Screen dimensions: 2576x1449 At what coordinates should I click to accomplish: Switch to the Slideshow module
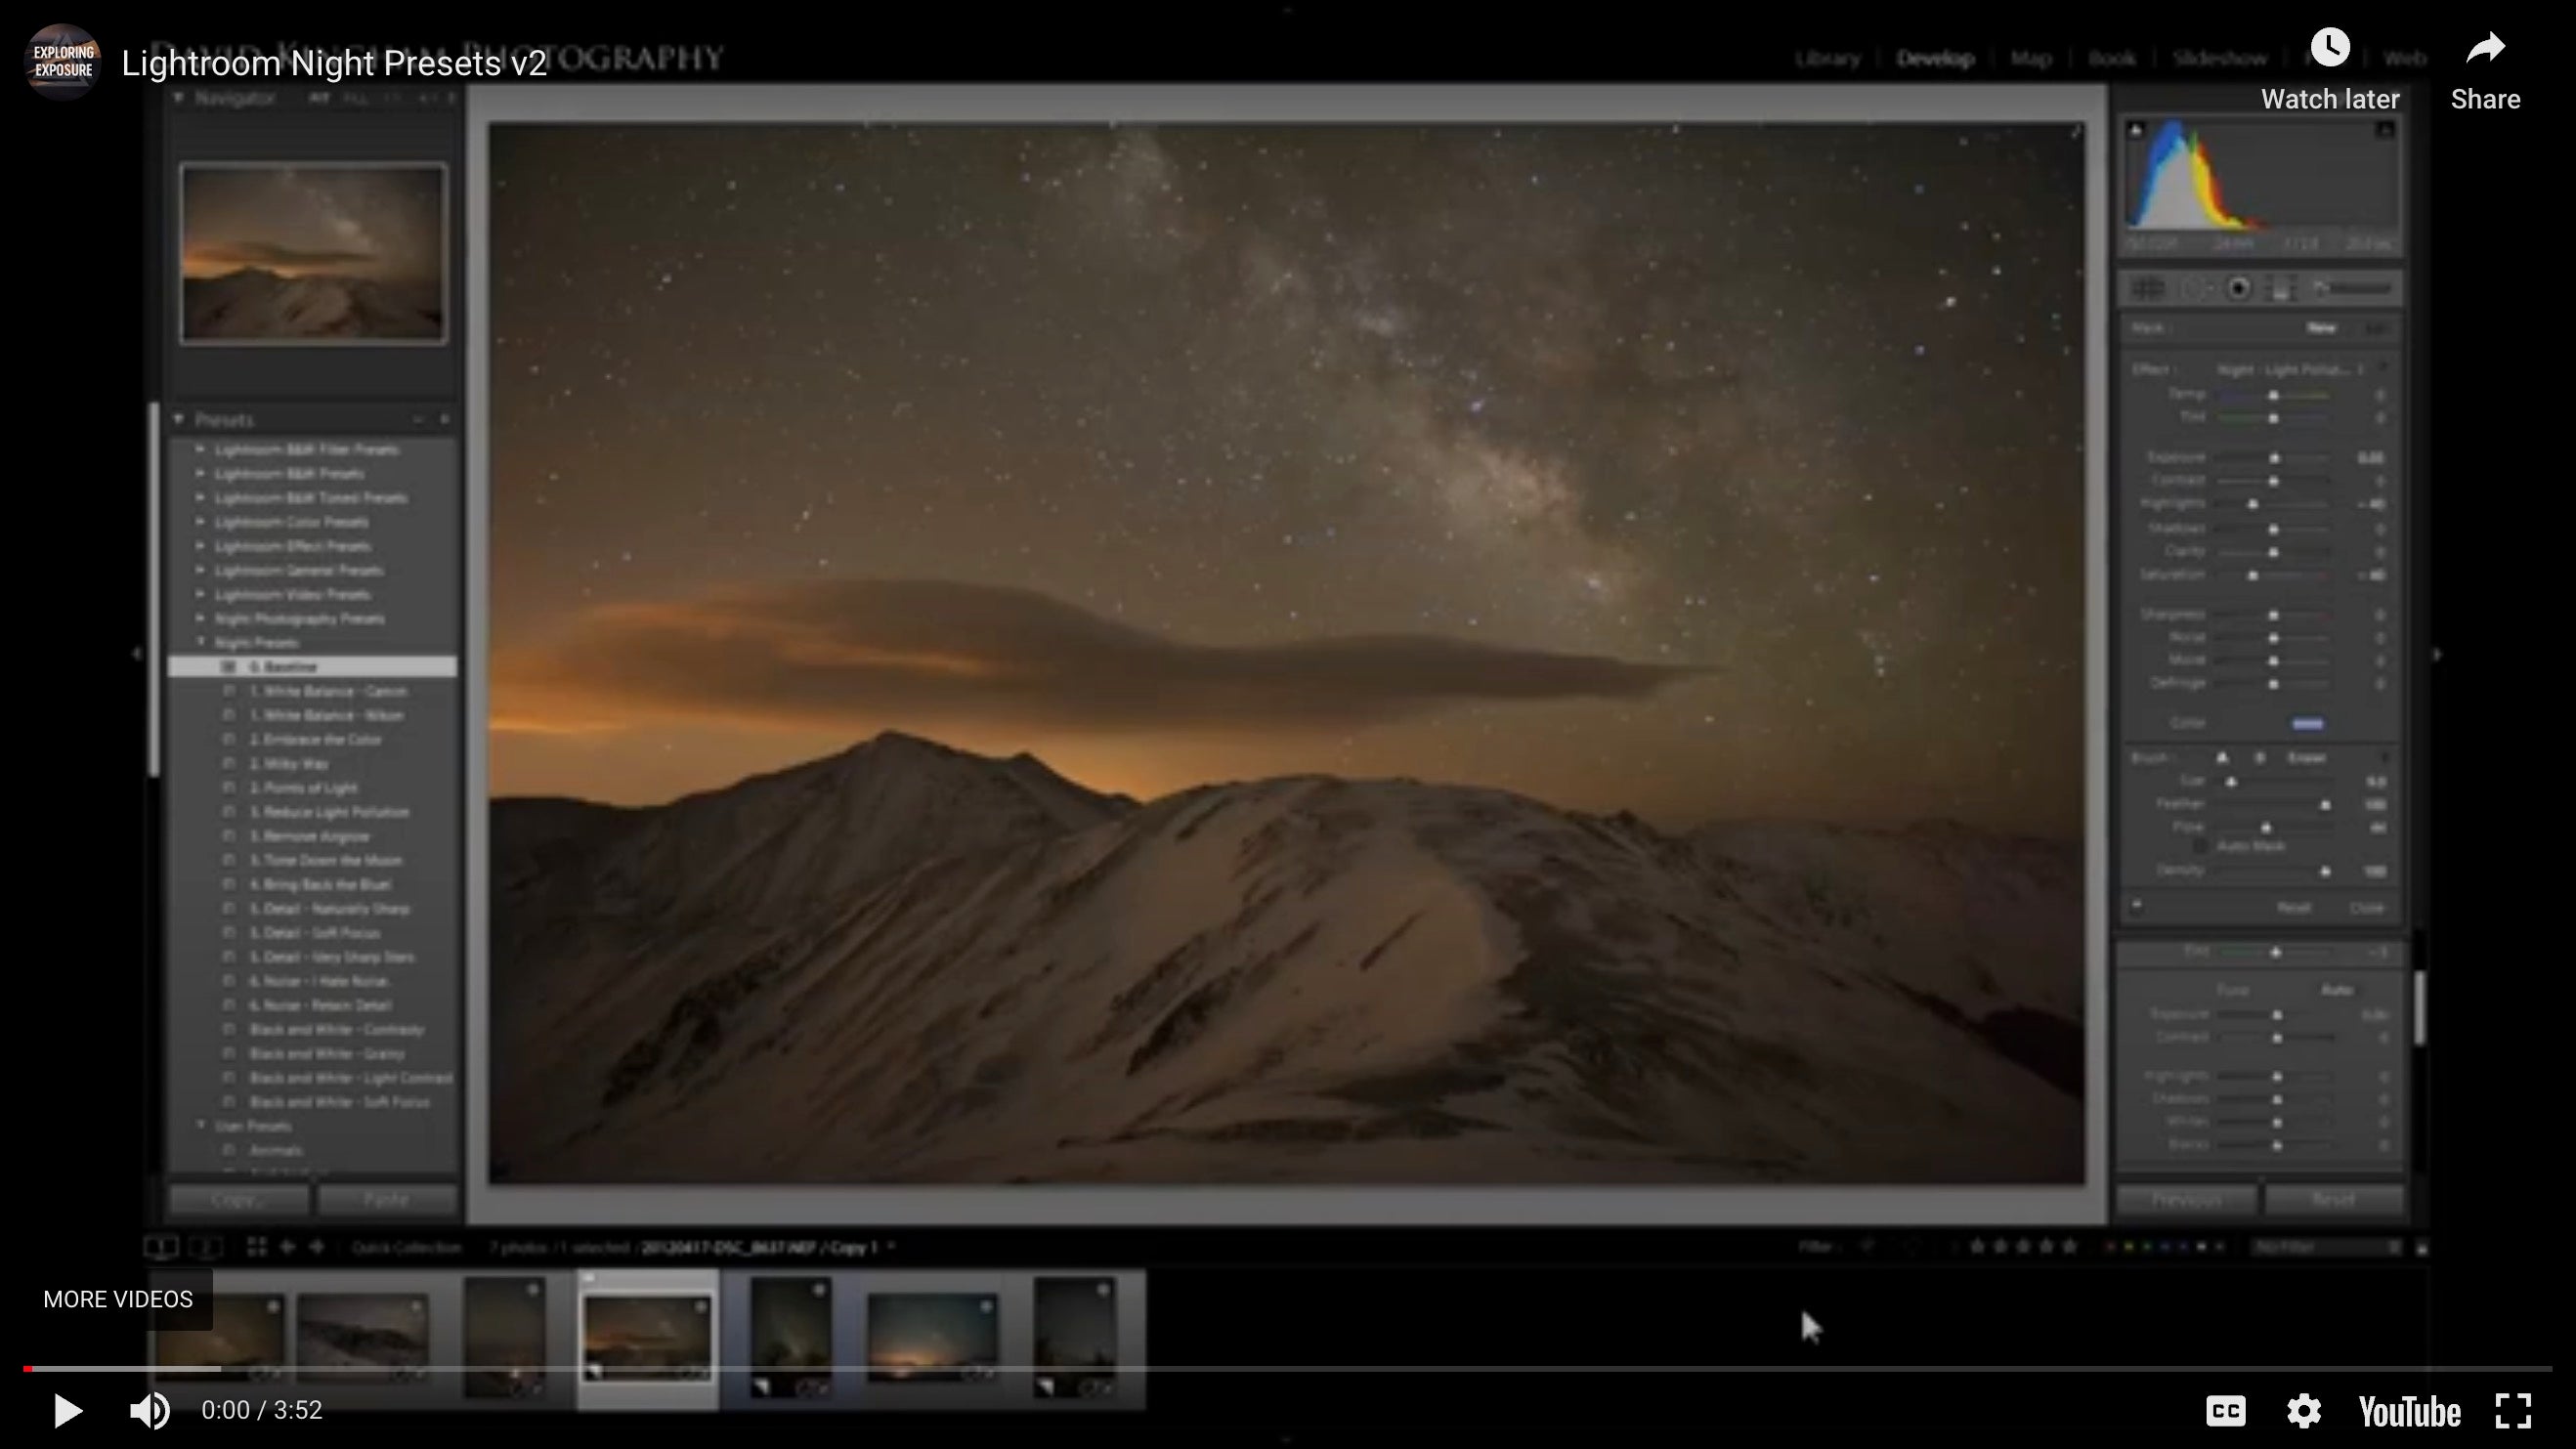click(x=2219, y=58)
